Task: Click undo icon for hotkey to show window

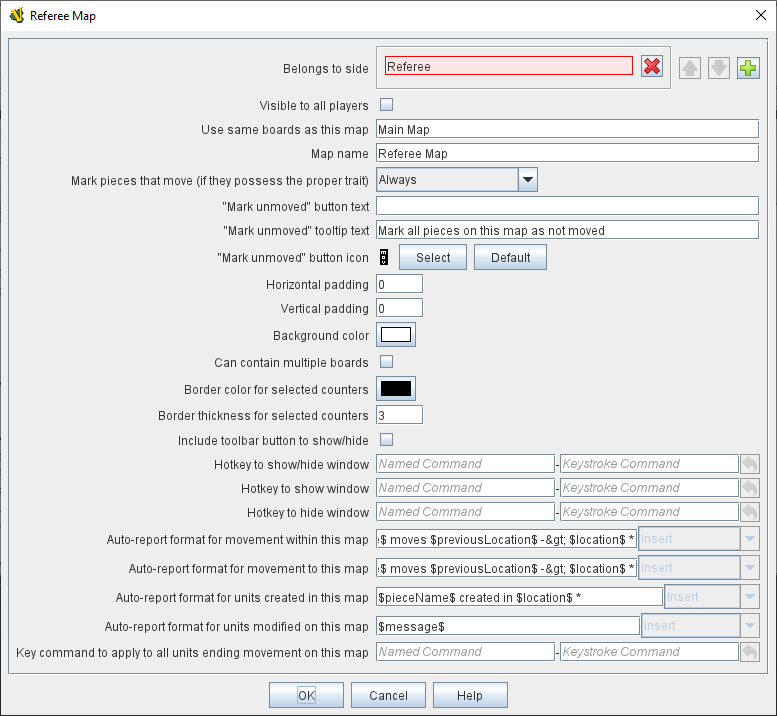Action: 749,488
